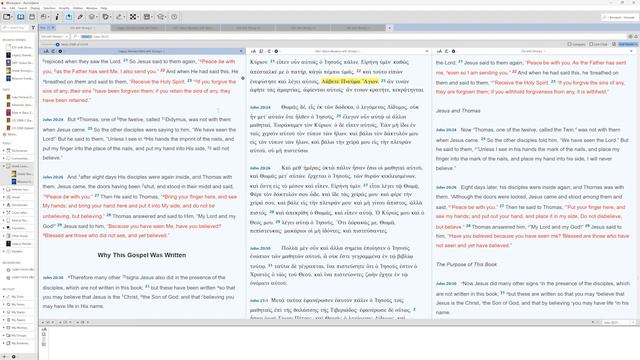Open the Amplify menu
The image size is (640, 360).
(64, 8)
